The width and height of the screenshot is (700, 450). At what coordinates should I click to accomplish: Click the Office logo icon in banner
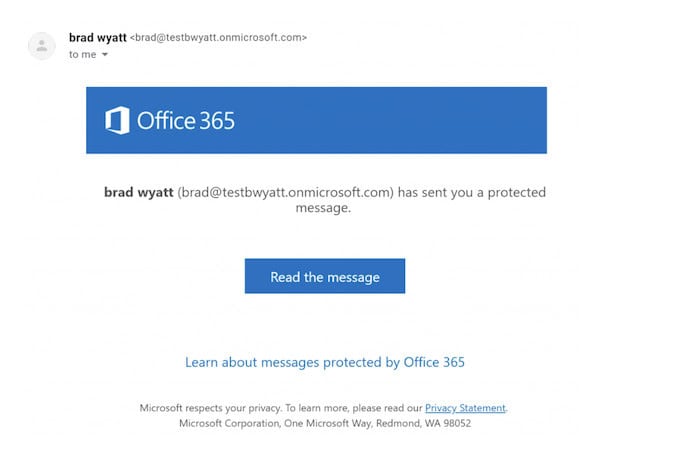[x=117, y=120]
